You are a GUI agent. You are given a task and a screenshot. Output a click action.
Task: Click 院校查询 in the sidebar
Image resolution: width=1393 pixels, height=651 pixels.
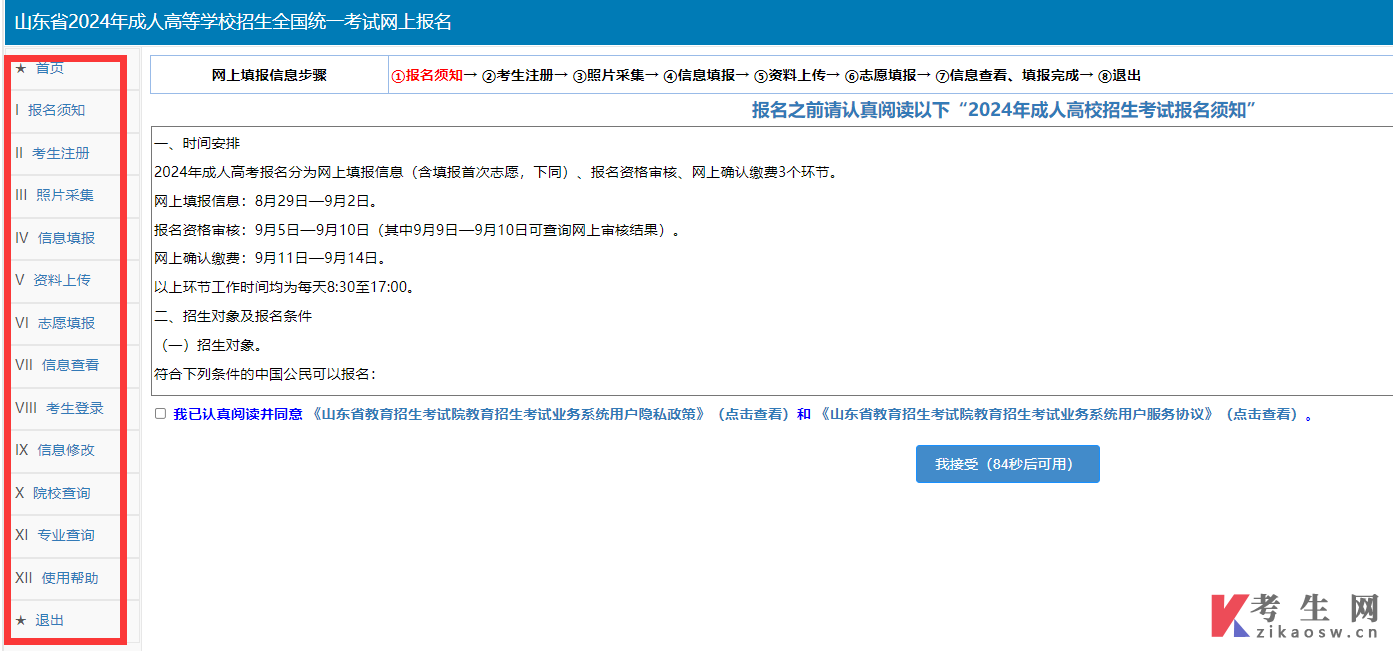61,493
